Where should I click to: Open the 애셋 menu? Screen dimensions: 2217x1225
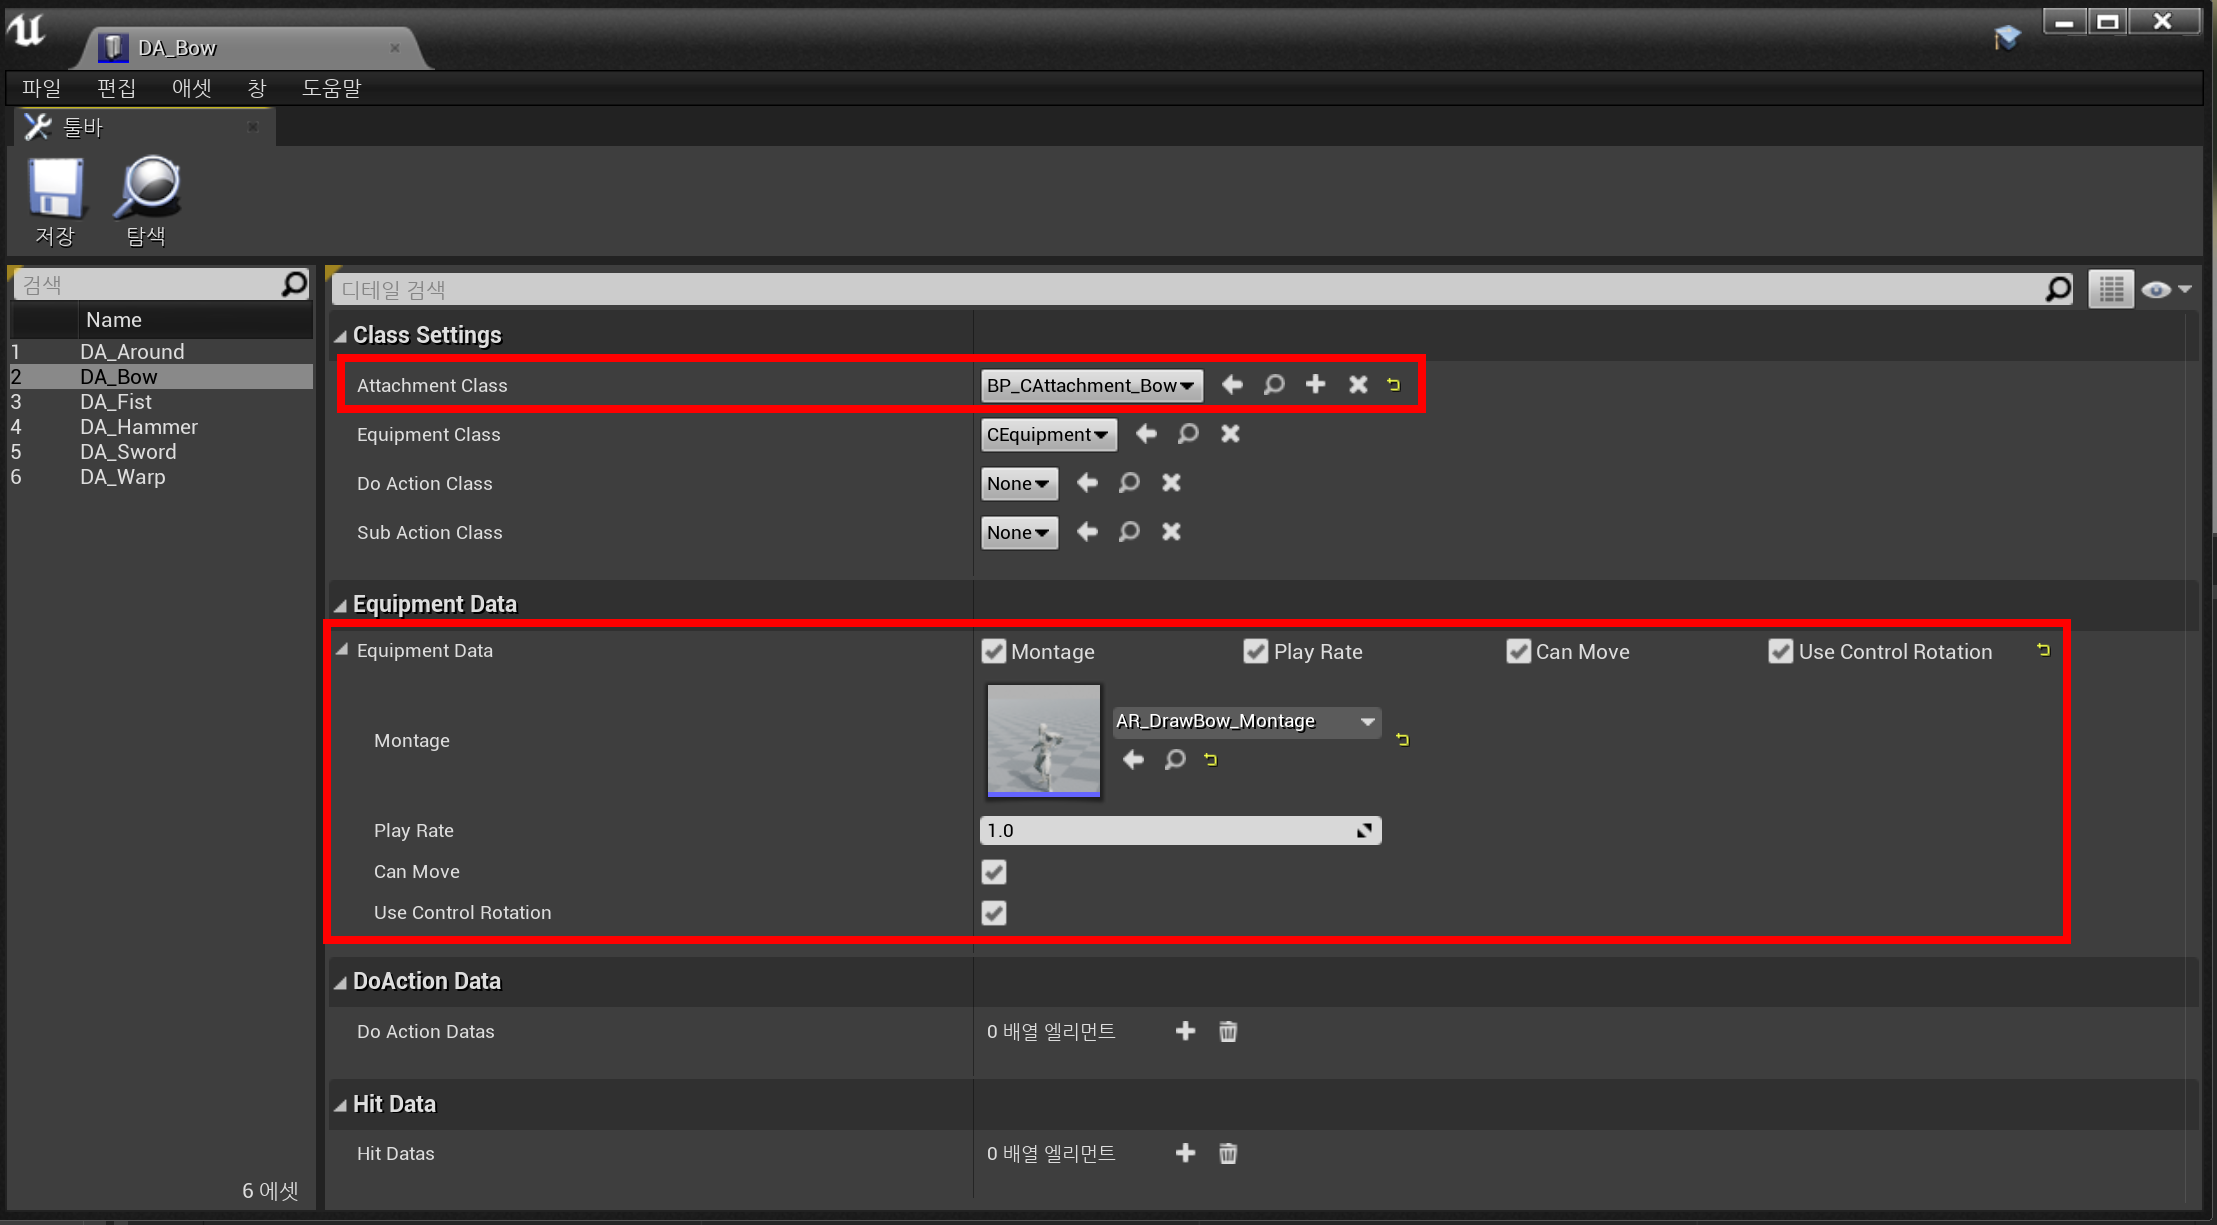click(191, 88)
